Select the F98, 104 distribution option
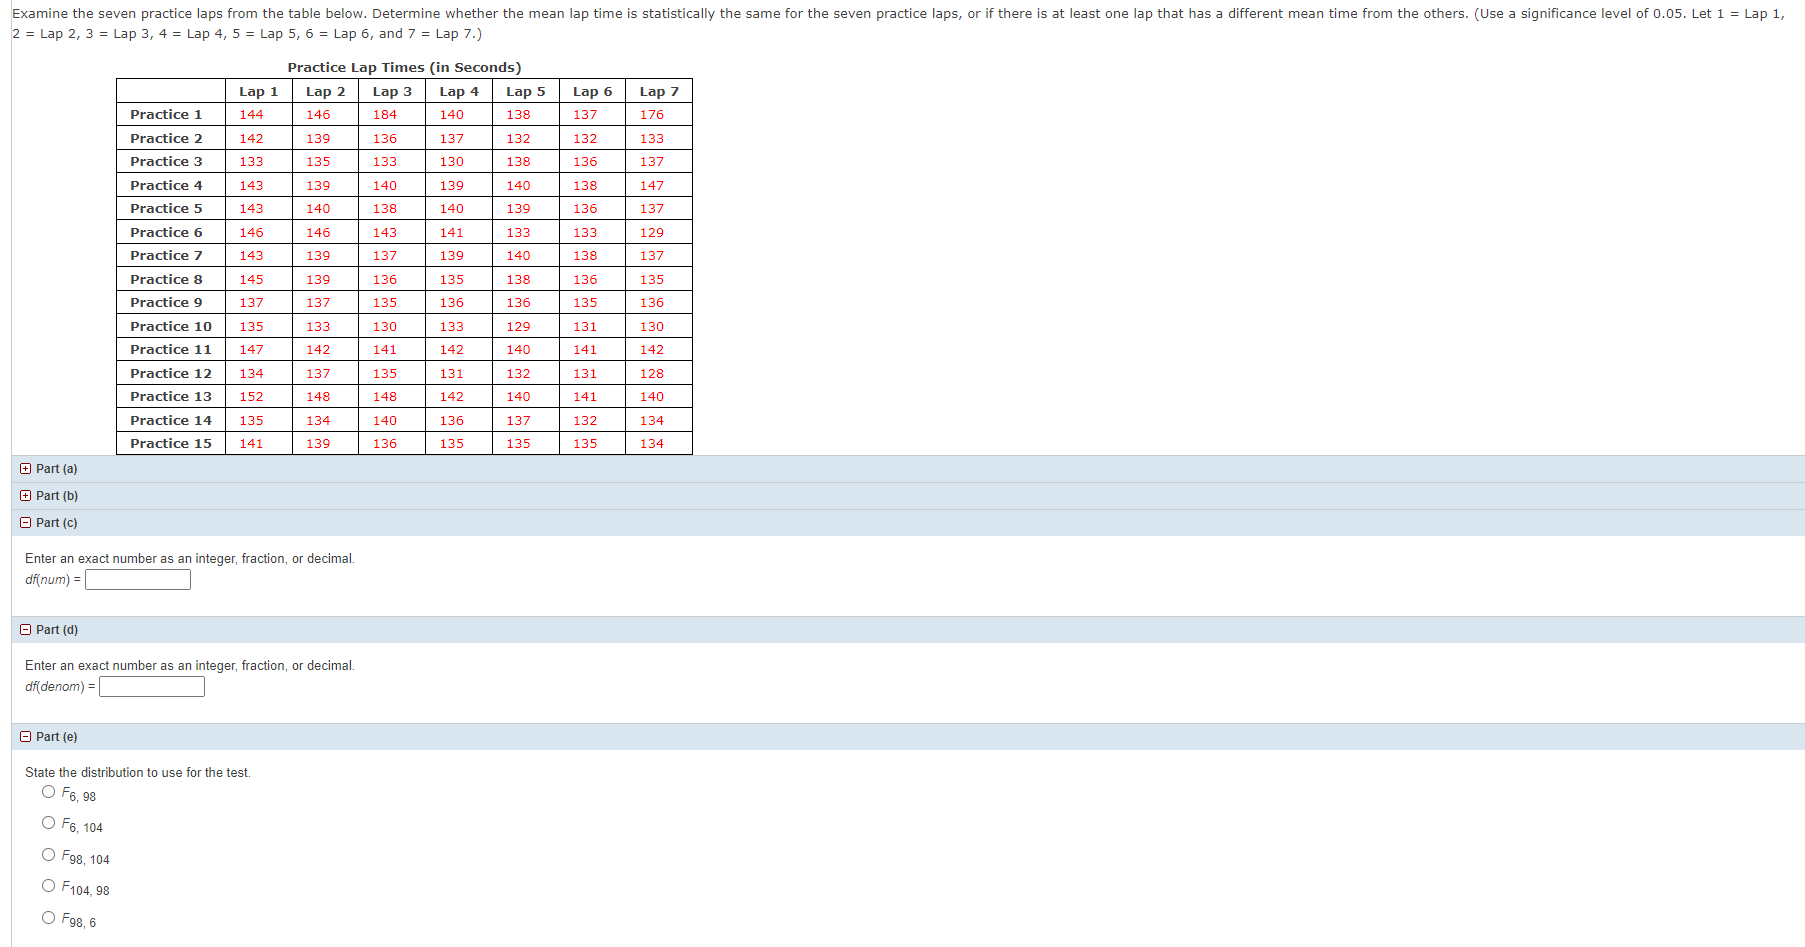1805x947 pixels. click(x=48, y=855)
